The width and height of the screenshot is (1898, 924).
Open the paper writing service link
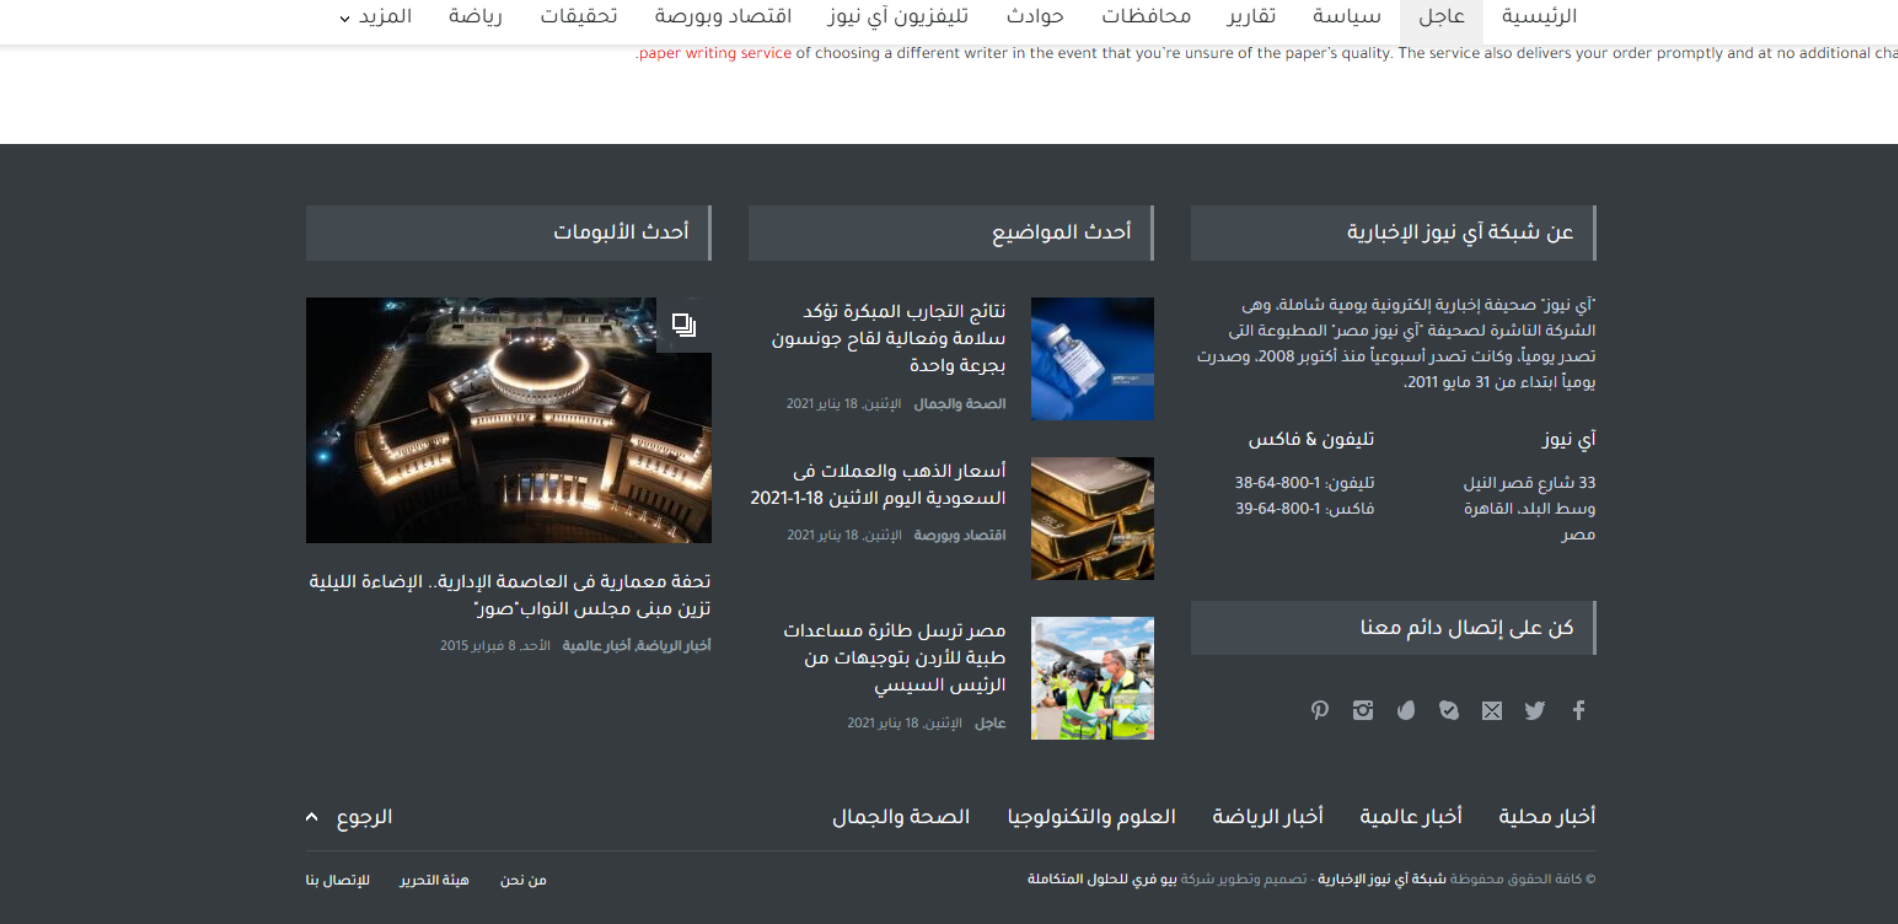point(715,53)
